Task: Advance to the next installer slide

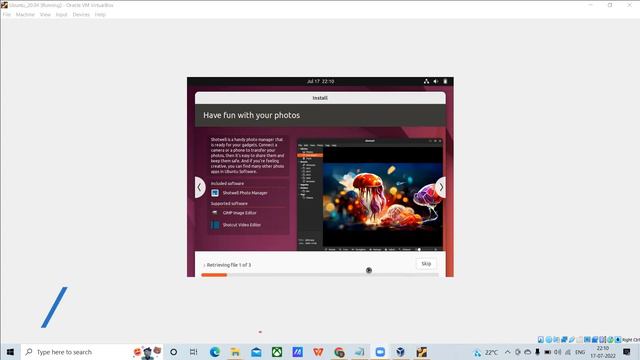Action: (441, 187)
